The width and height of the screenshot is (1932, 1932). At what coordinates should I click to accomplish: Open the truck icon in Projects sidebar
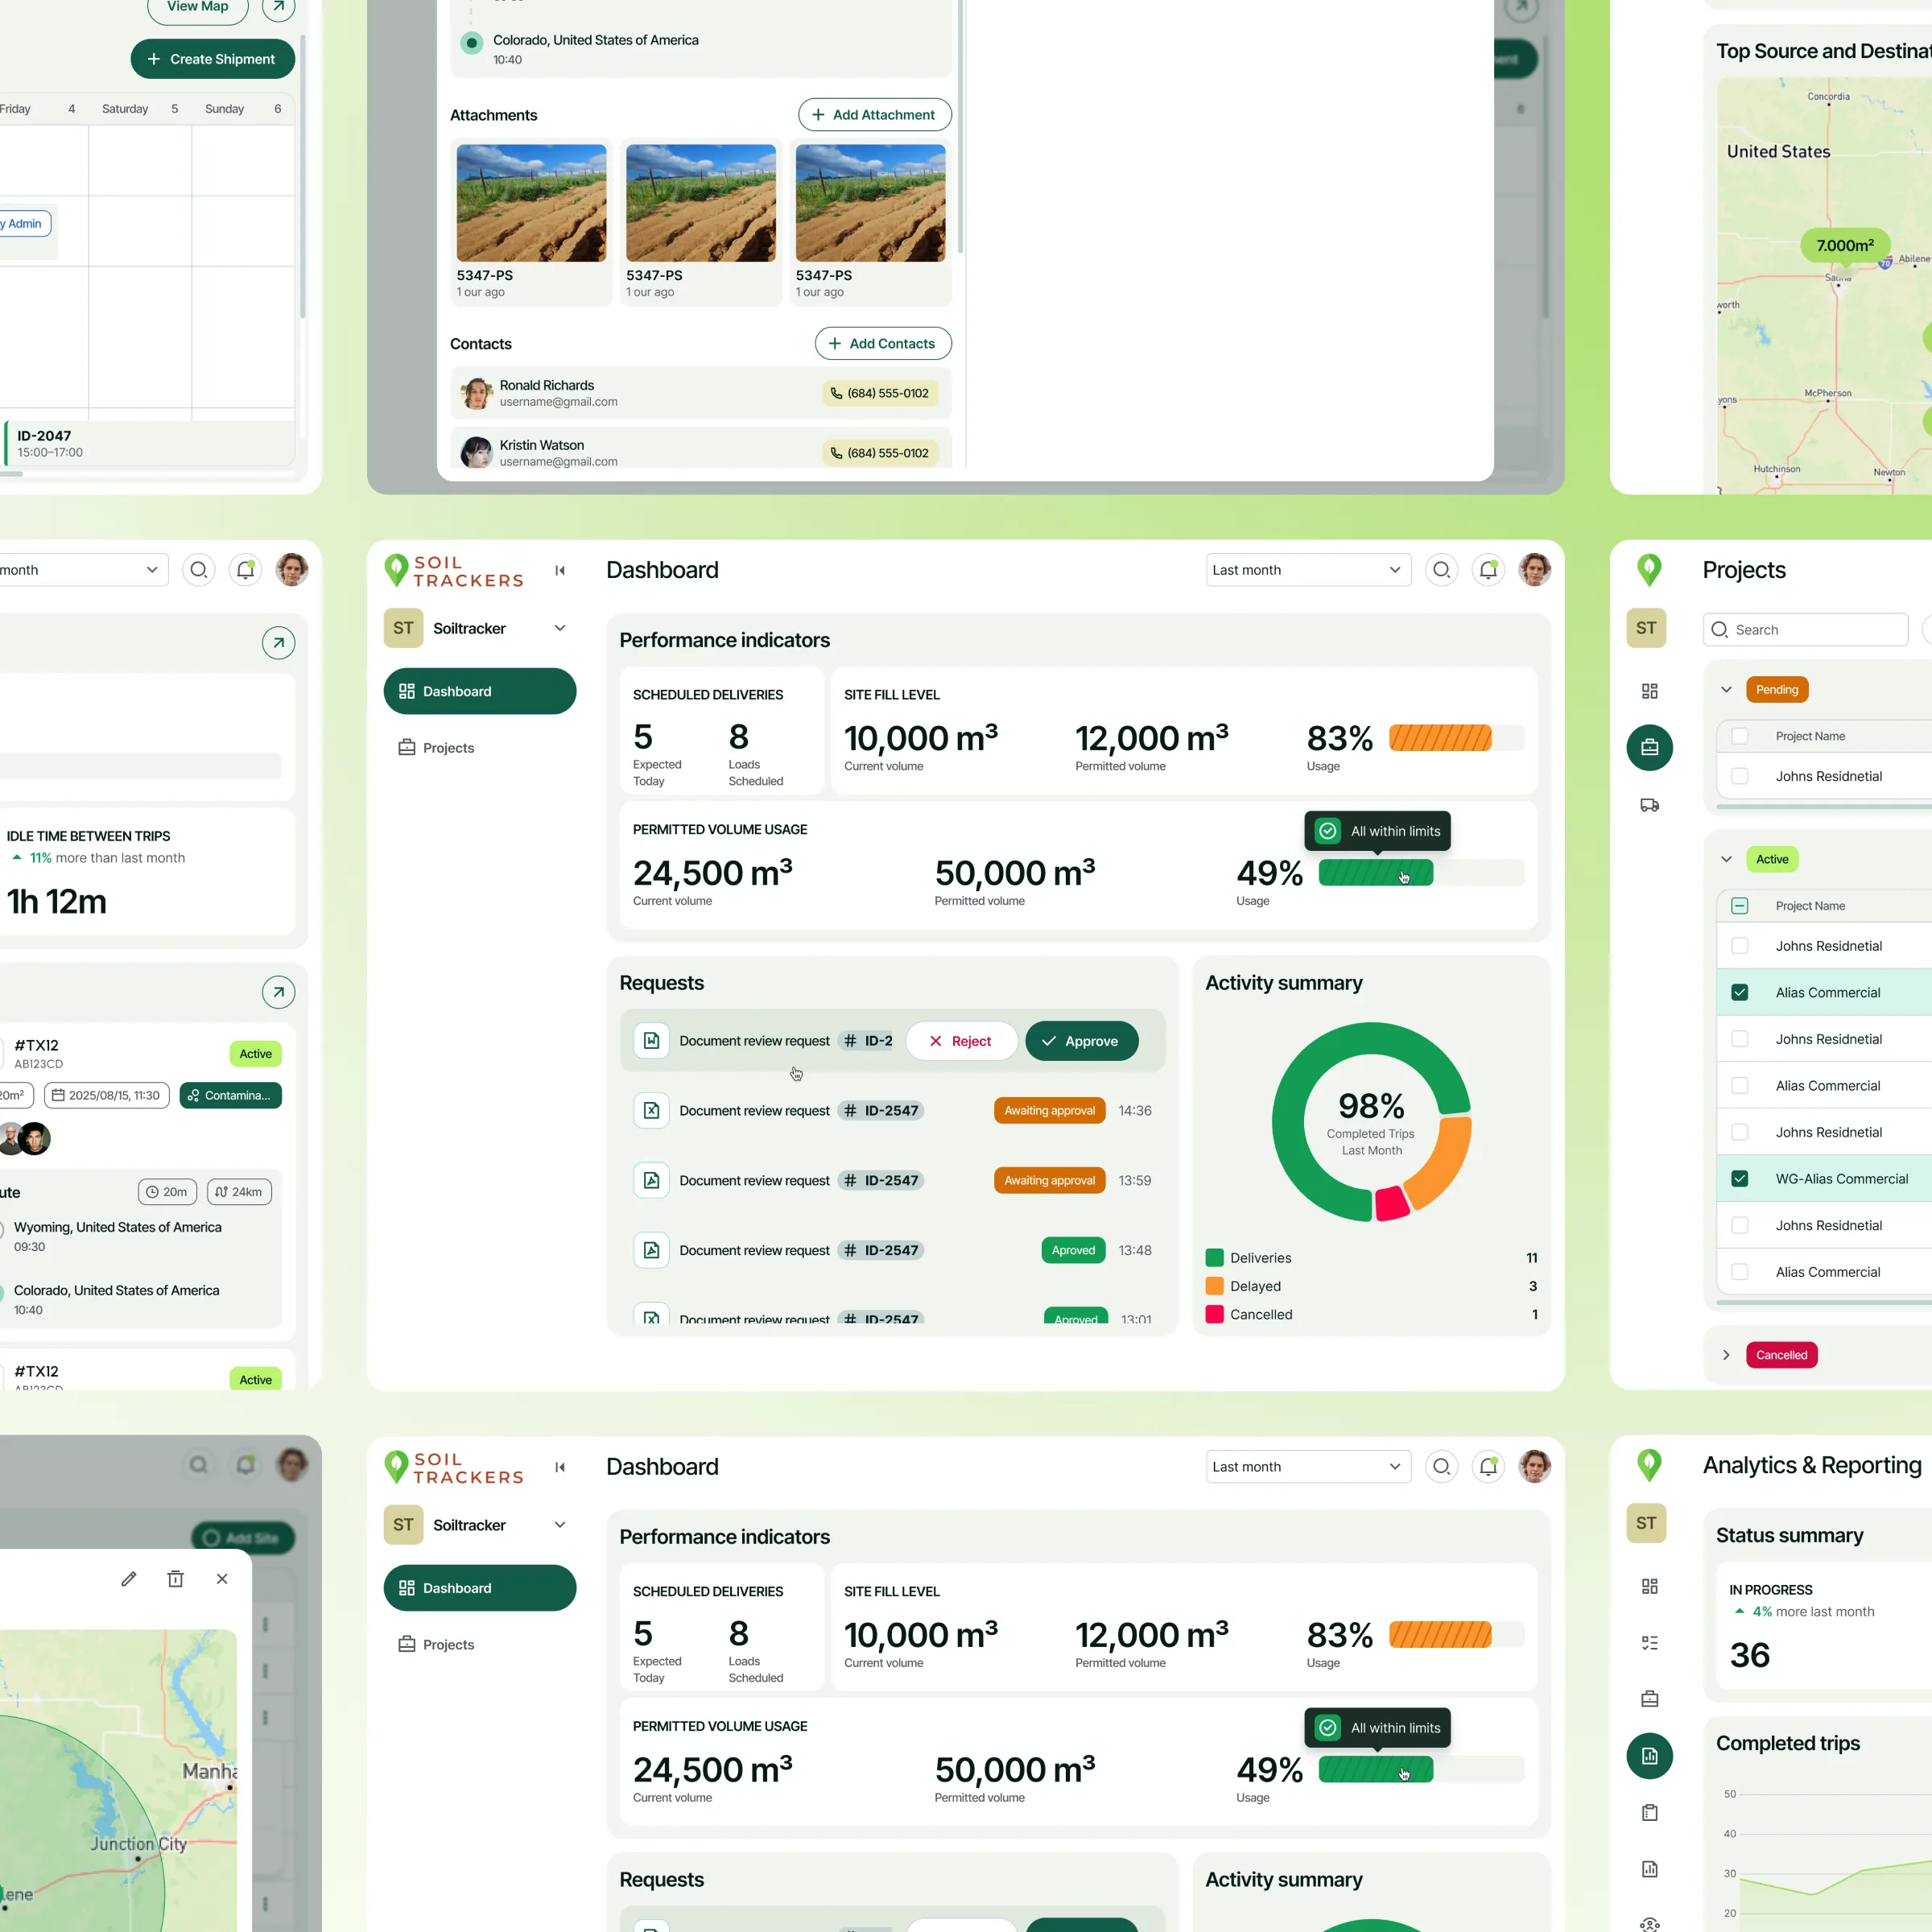1650,805
